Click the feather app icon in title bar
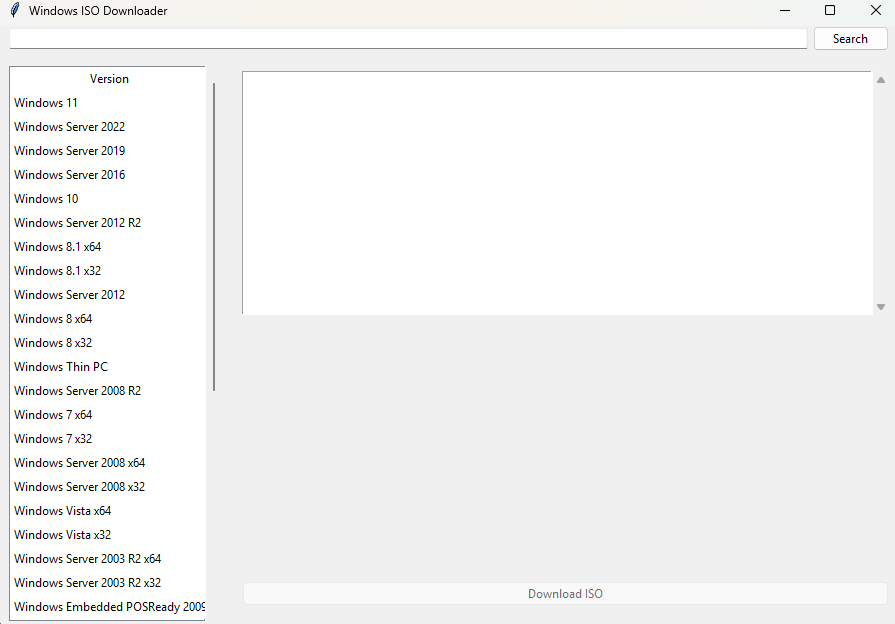 coord(15,10)
